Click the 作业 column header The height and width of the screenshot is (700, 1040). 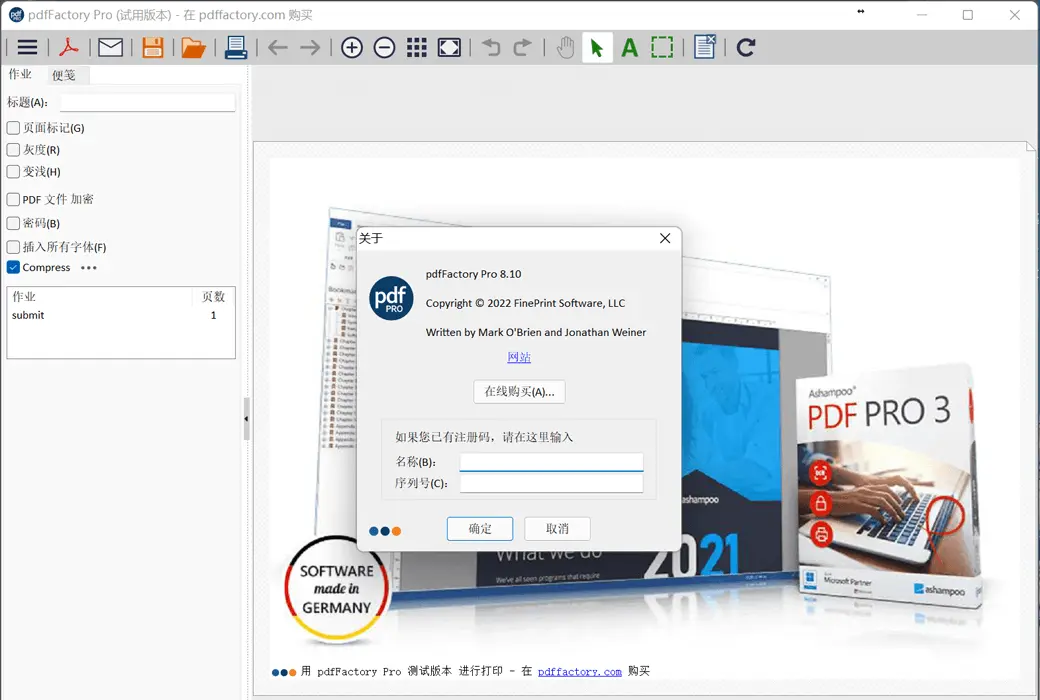coord(99,296)
